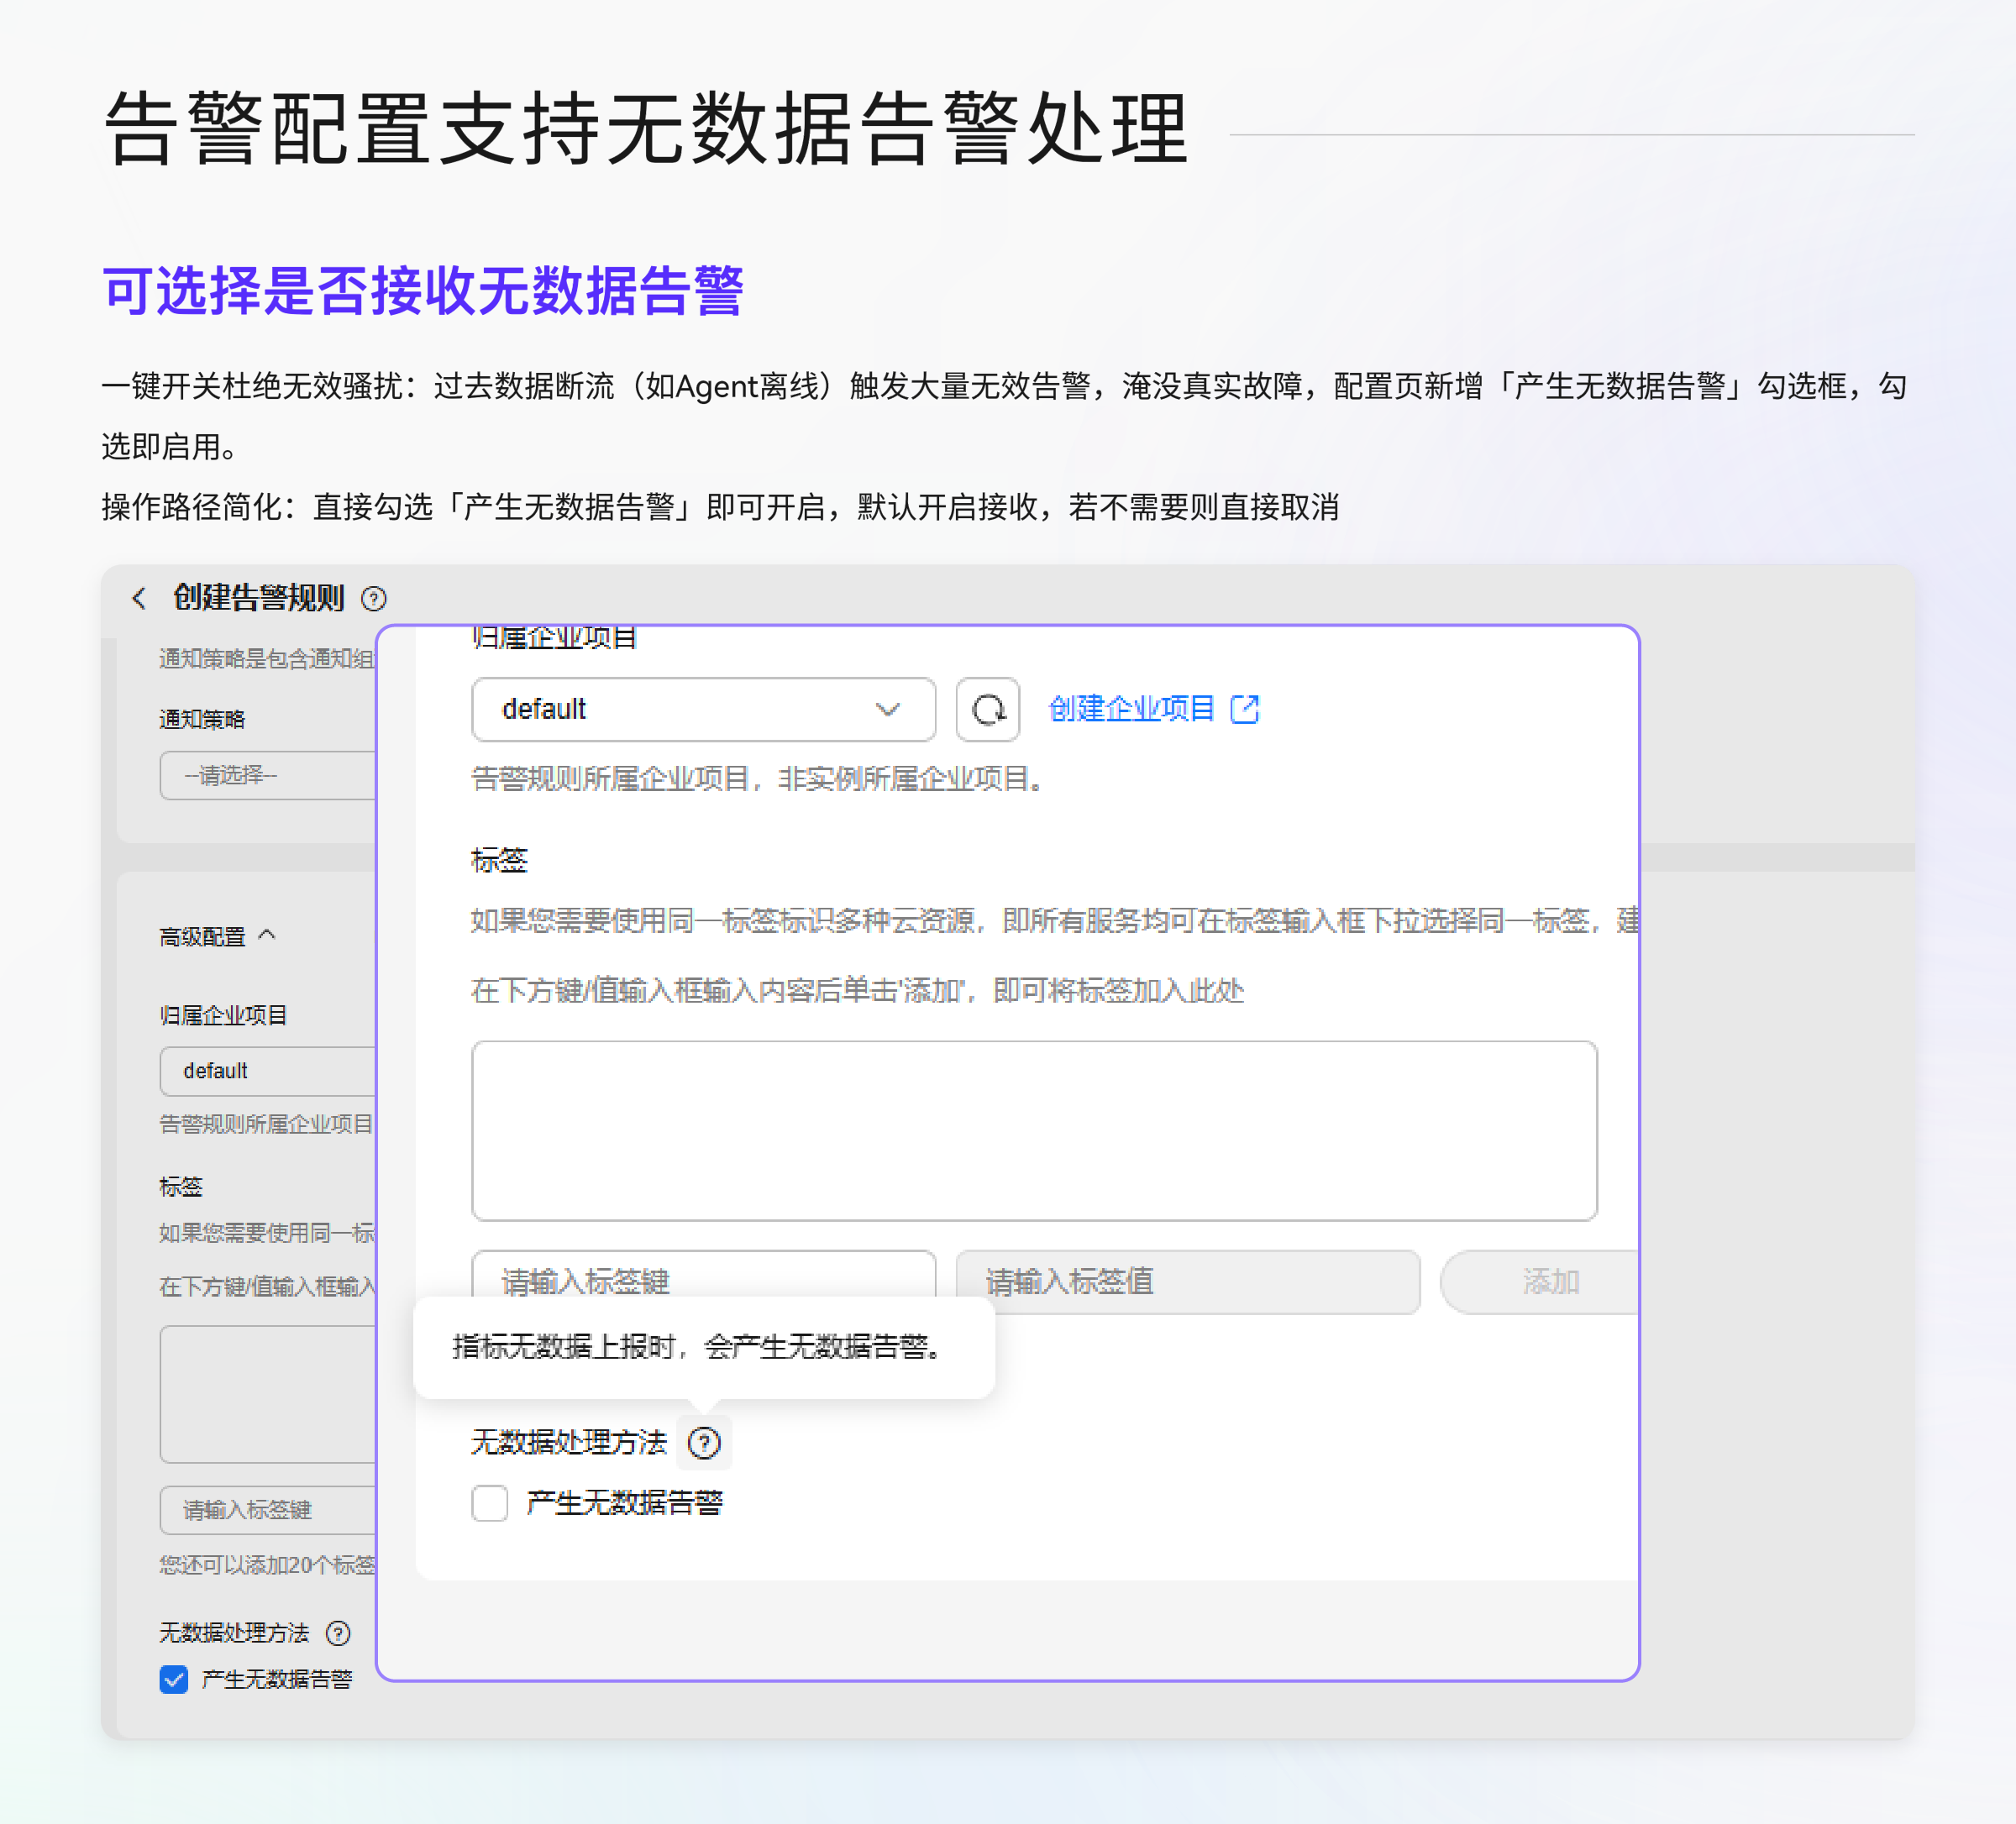Click help icon beside 无数据处理方法 in left panel
The image size is (2016, 1824).
(x=339, y=1633)
